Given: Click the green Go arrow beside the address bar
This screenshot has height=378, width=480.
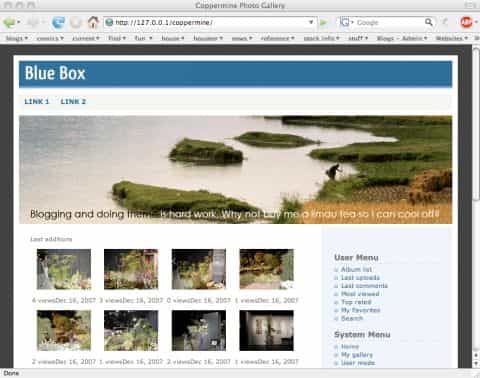Looking at the screenshot, I should 323,22.
